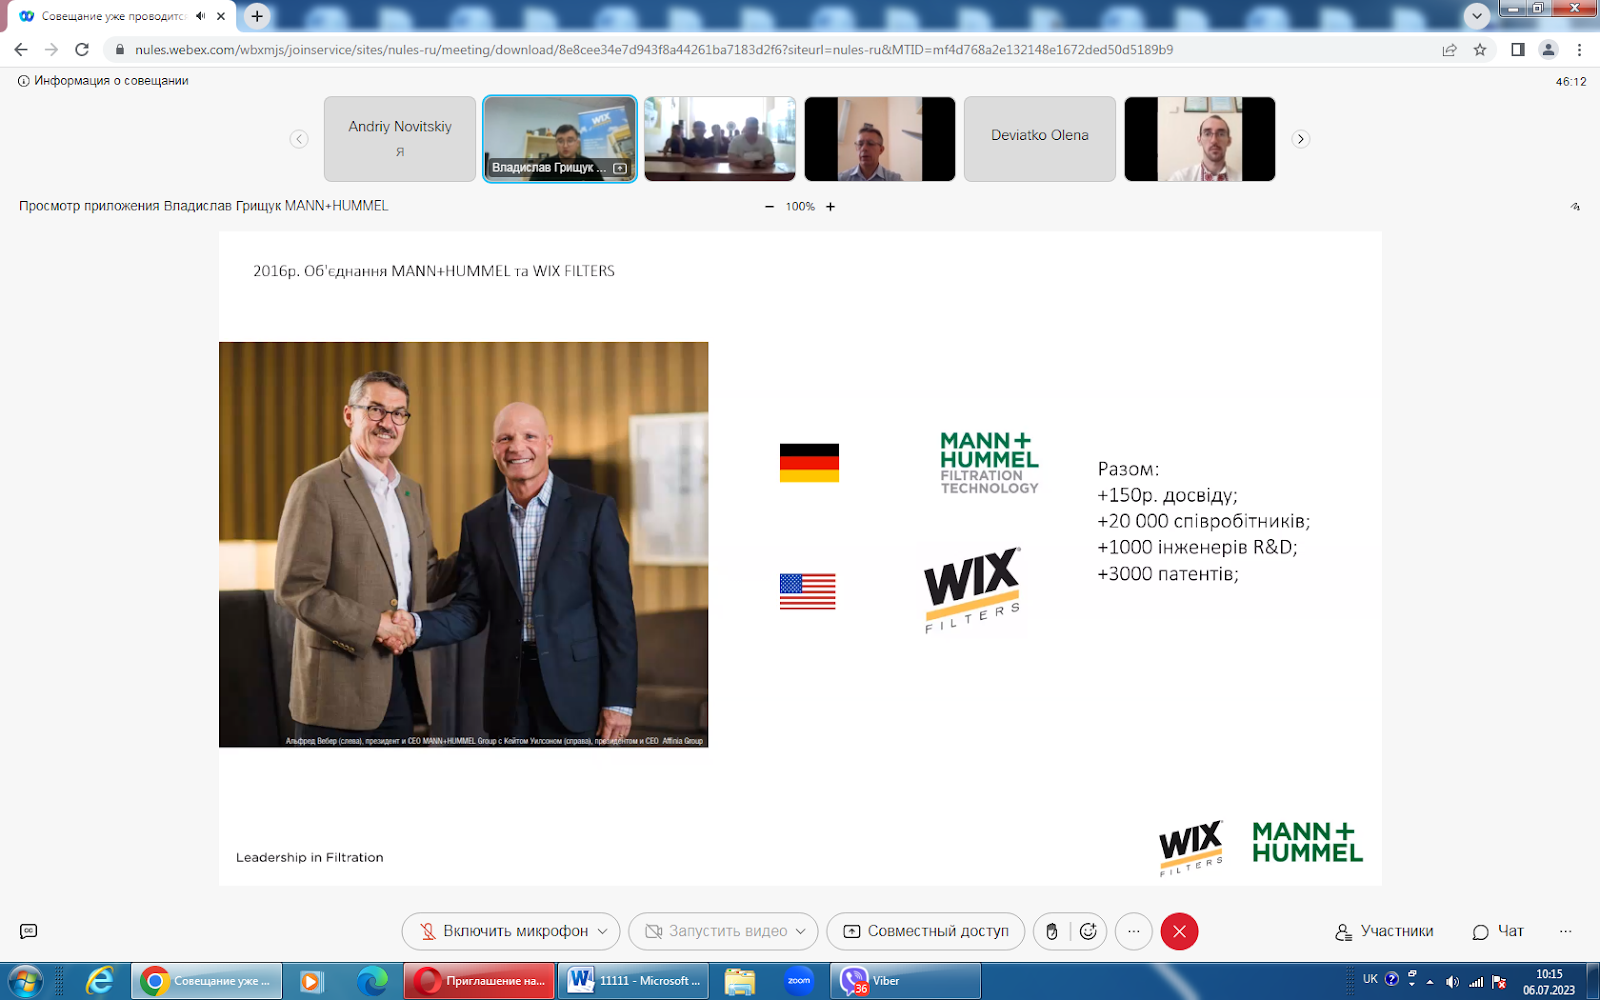Screen dimensions: 1600x1000
Task: Show previous participant thumbnails
Action: tap(299, 139)
